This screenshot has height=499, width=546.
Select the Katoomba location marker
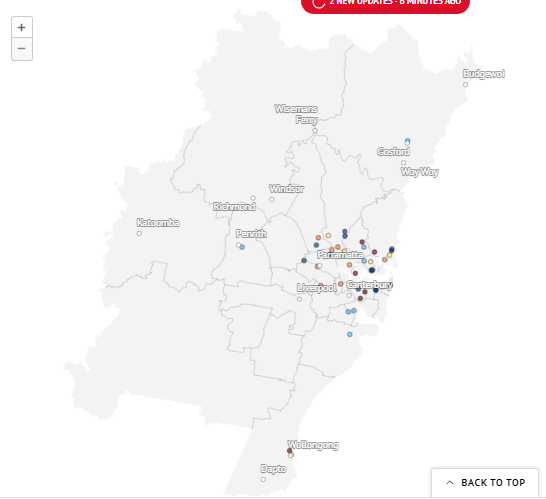coord(139,233)
